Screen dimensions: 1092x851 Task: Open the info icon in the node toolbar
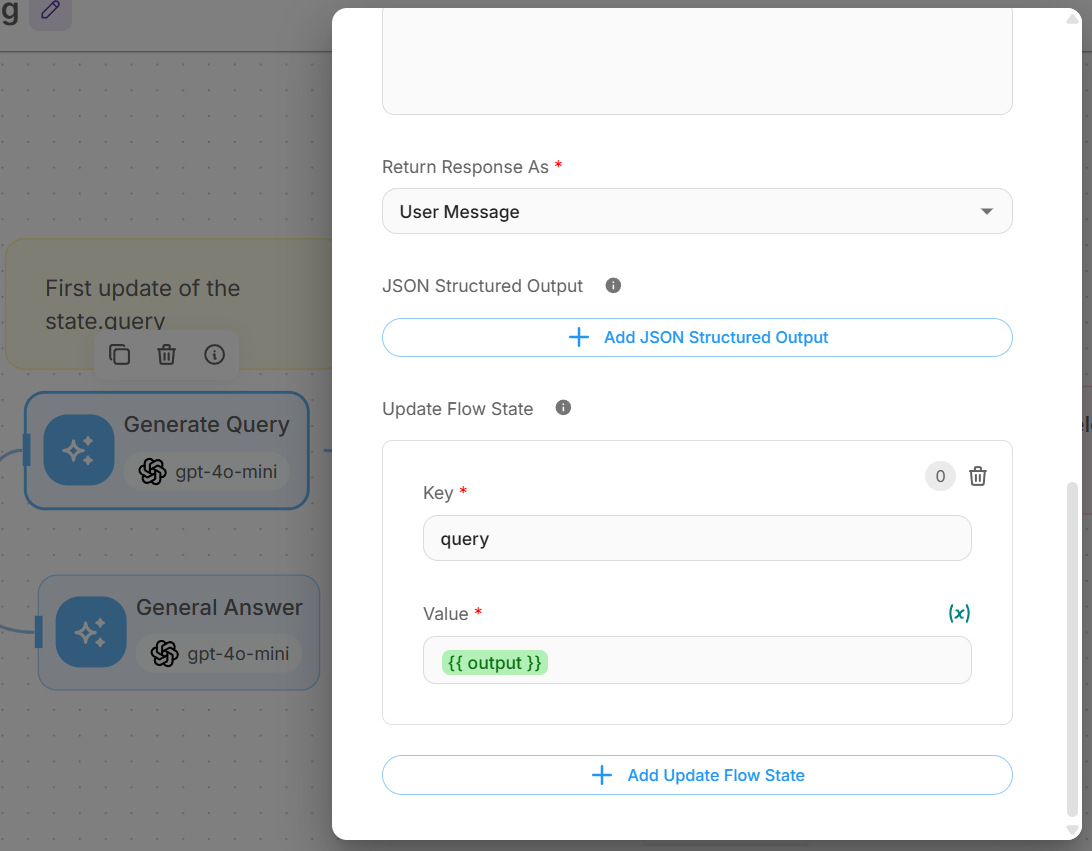coord(214,355)
